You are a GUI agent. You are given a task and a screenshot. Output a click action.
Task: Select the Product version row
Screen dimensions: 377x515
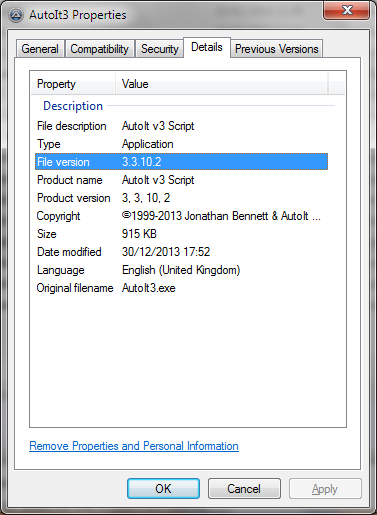click(x=181, y=198)
